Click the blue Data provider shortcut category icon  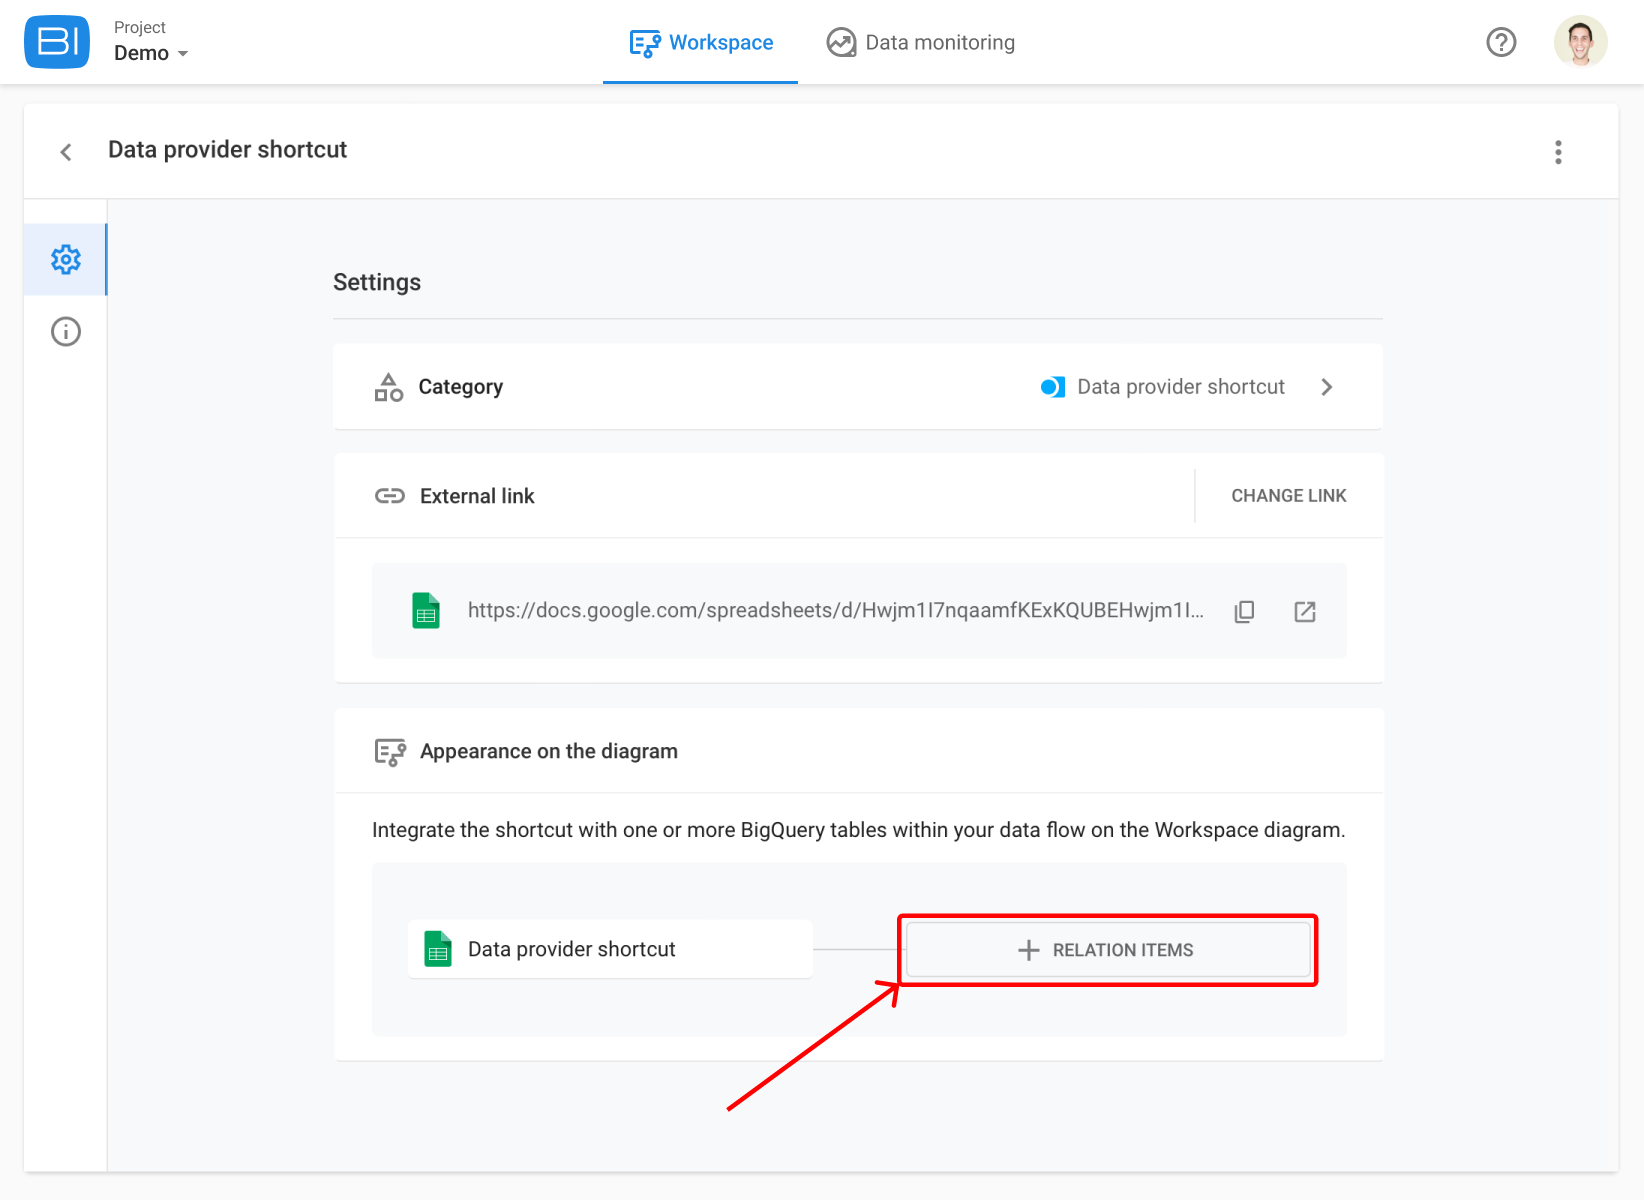pos(1052,387)
